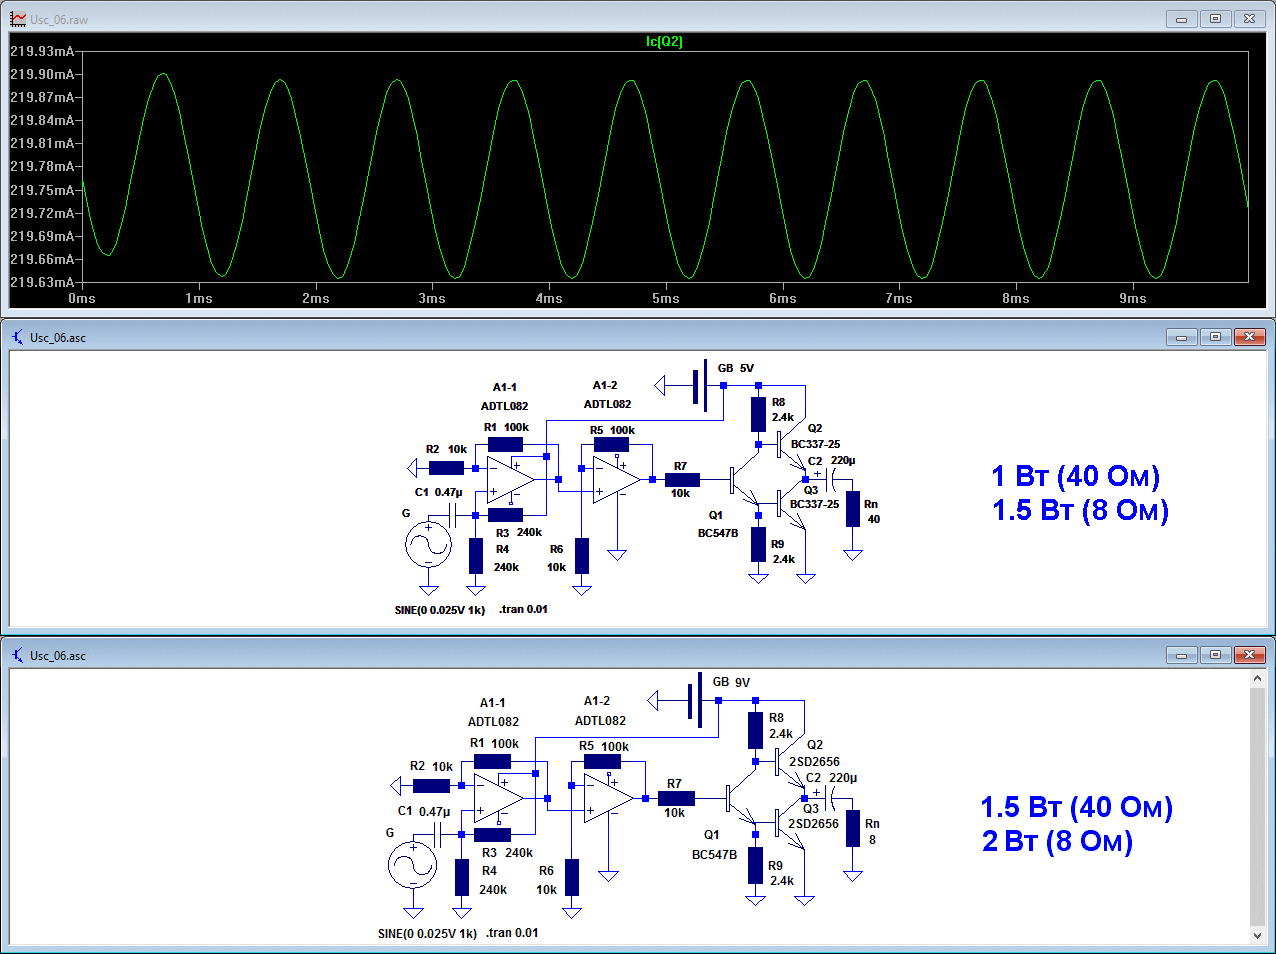The width and height of the screenshot is (1276, 954).
Task: Minimize the Usc_06.raw waveform window
Action: (x=1181, y=19)
